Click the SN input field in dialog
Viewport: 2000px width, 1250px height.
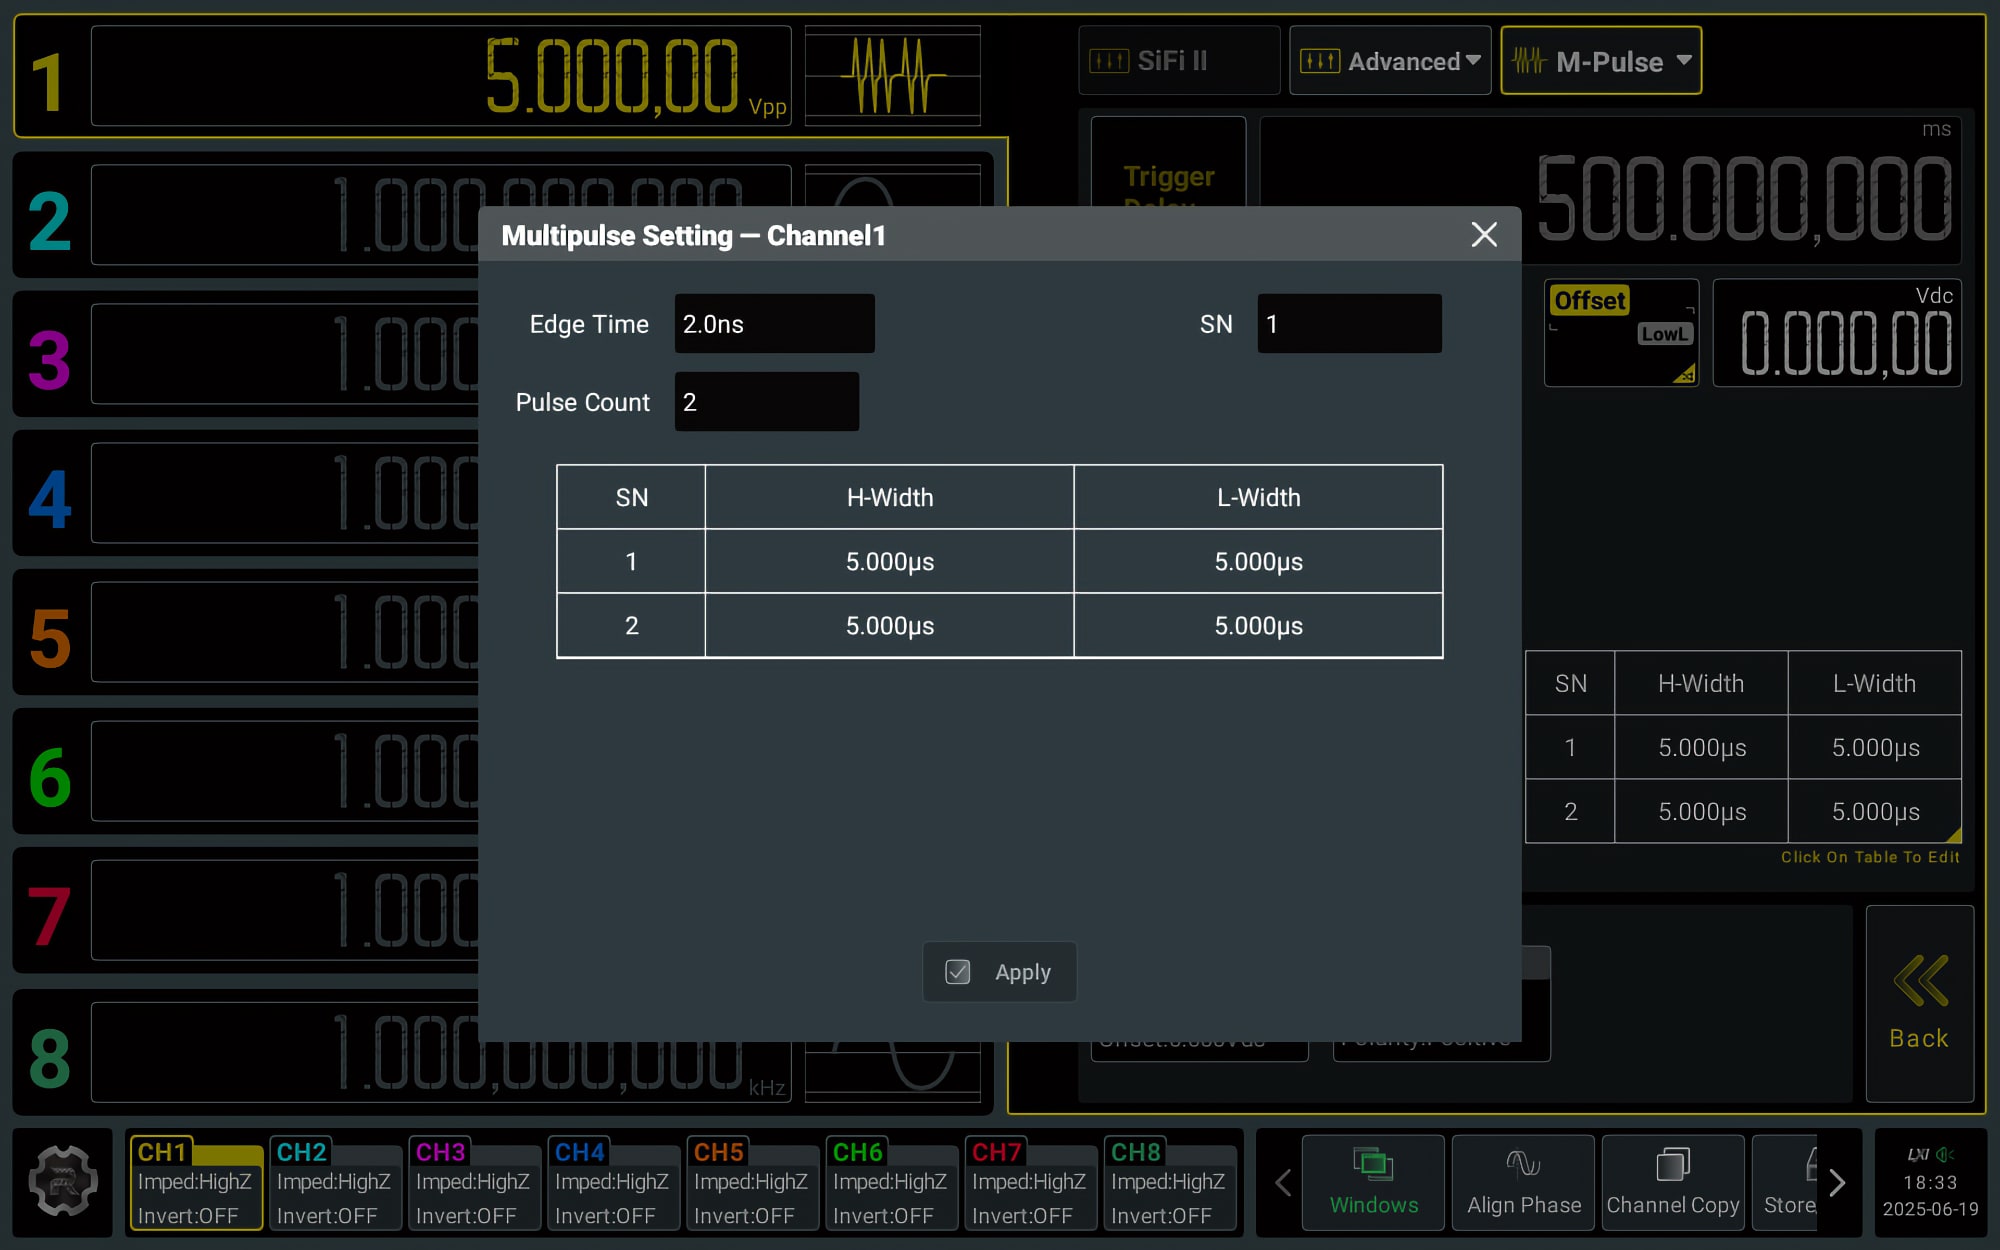click(1349, 324)
